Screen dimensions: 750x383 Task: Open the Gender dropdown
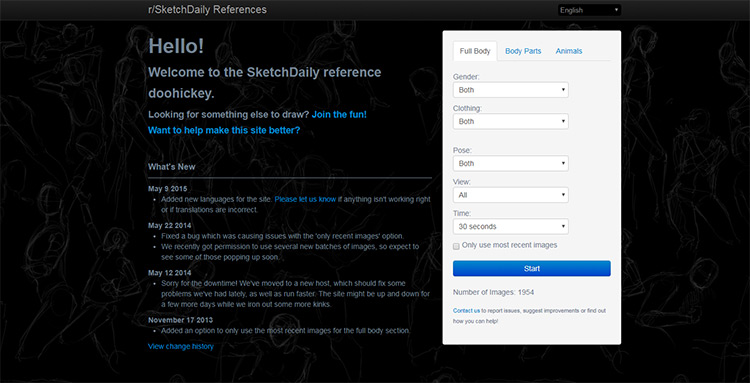[510, 90]
